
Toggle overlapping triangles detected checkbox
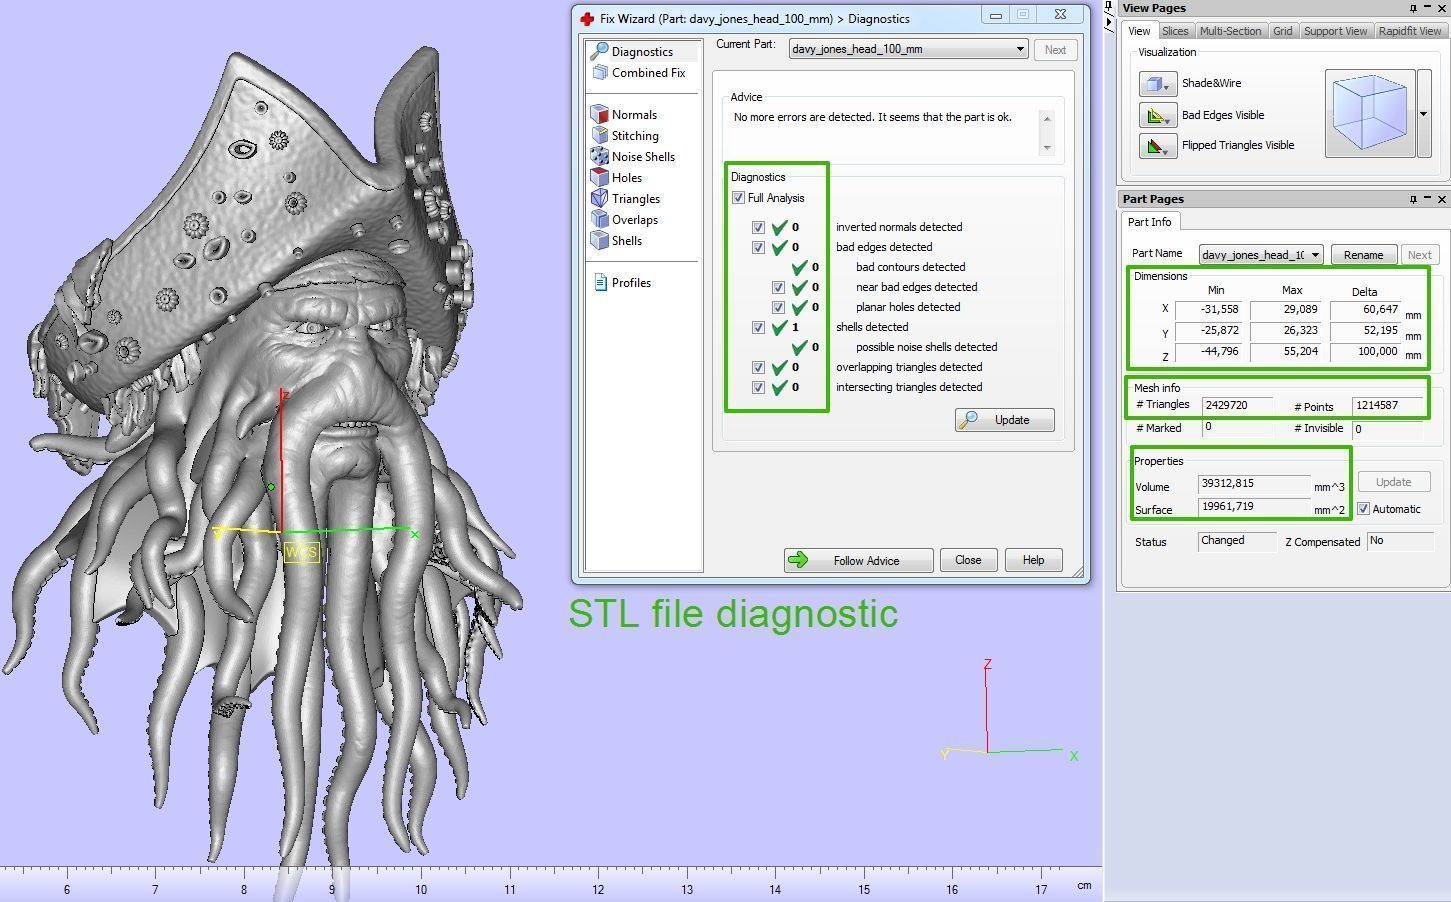coord(758,367)
